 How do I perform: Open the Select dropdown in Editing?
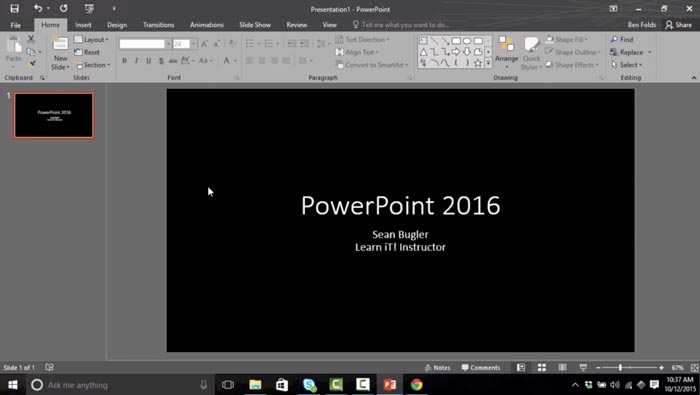pos(626,65)
